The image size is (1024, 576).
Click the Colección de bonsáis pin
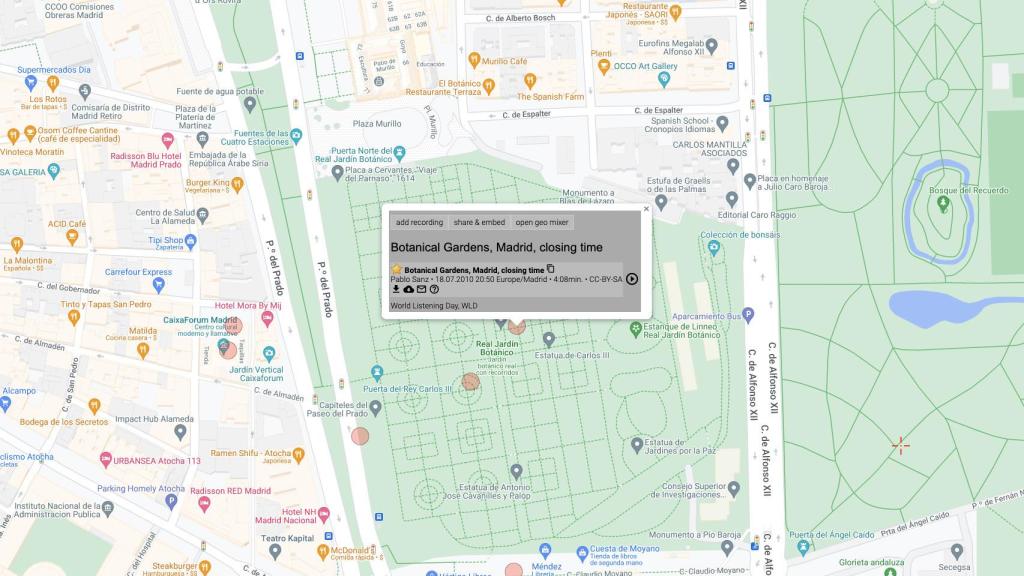point(714,248)
